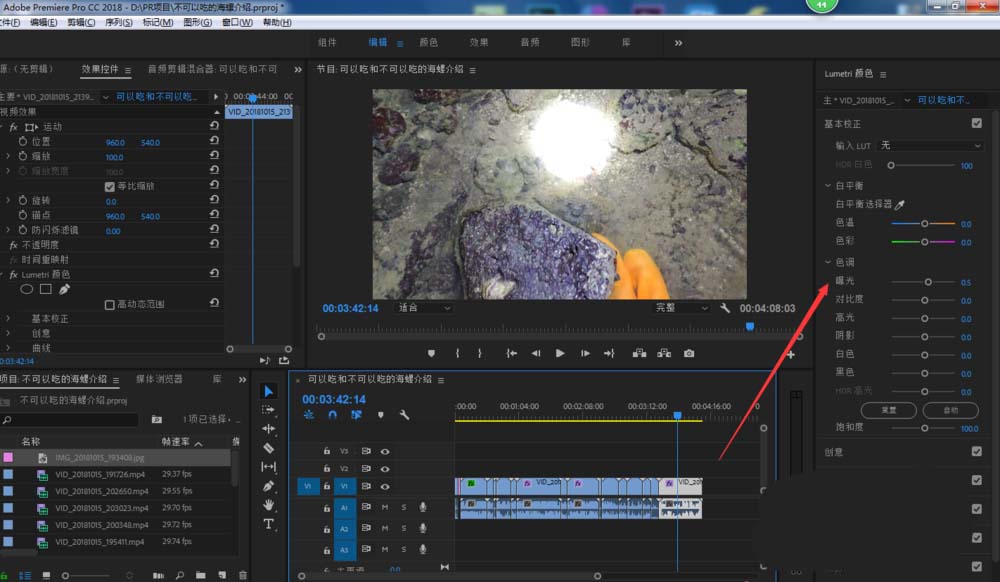Open the 媒体浏览器 panel tab
This screenshot has height=582, width=1000.
pyautogui.click(x=159, y=379)
